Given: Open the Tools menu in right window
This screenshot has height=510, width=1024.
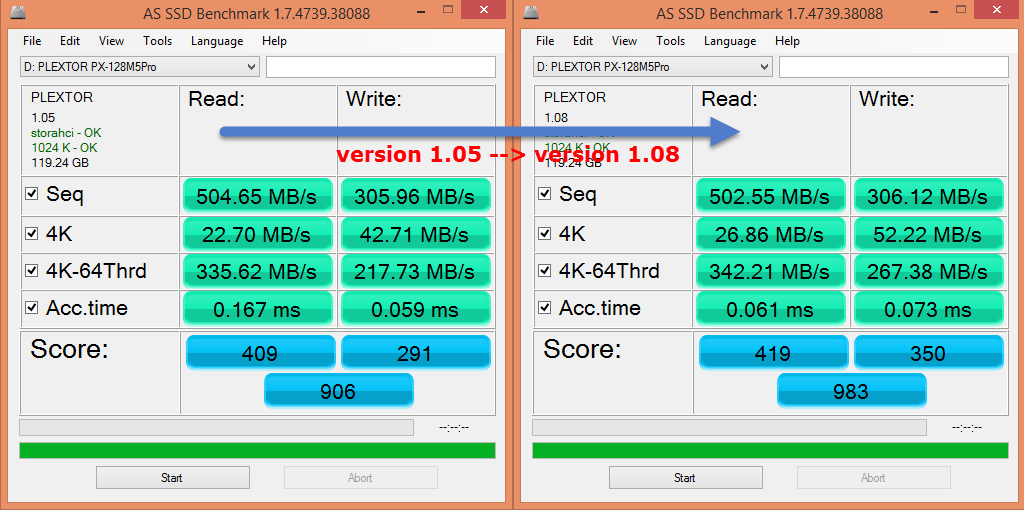Looking at the screenshot, I should [x=670, y=41].
